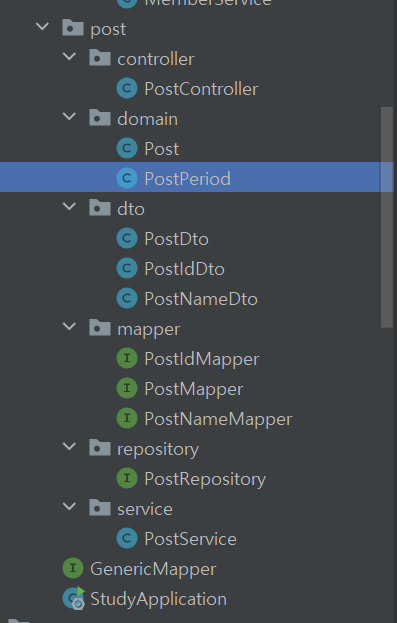Collapse the controller folder chevron
The width and height of the screenshot is (397, 623).
tap(69, 57)
